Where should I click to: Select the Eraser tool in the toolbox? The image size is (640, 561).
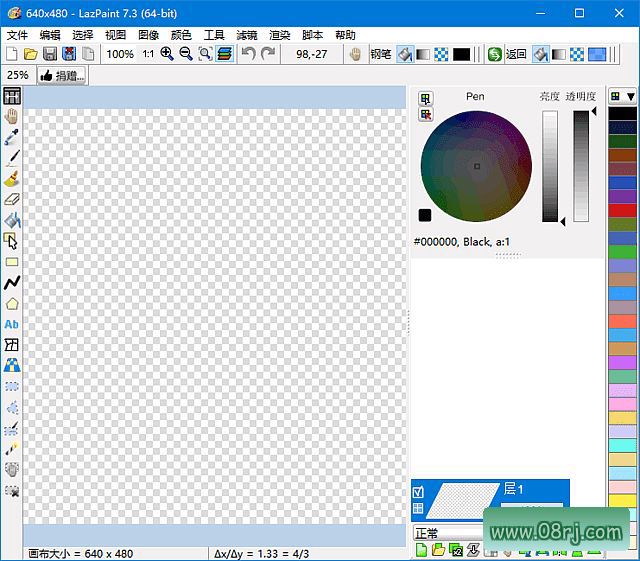(x=12, y=199)
